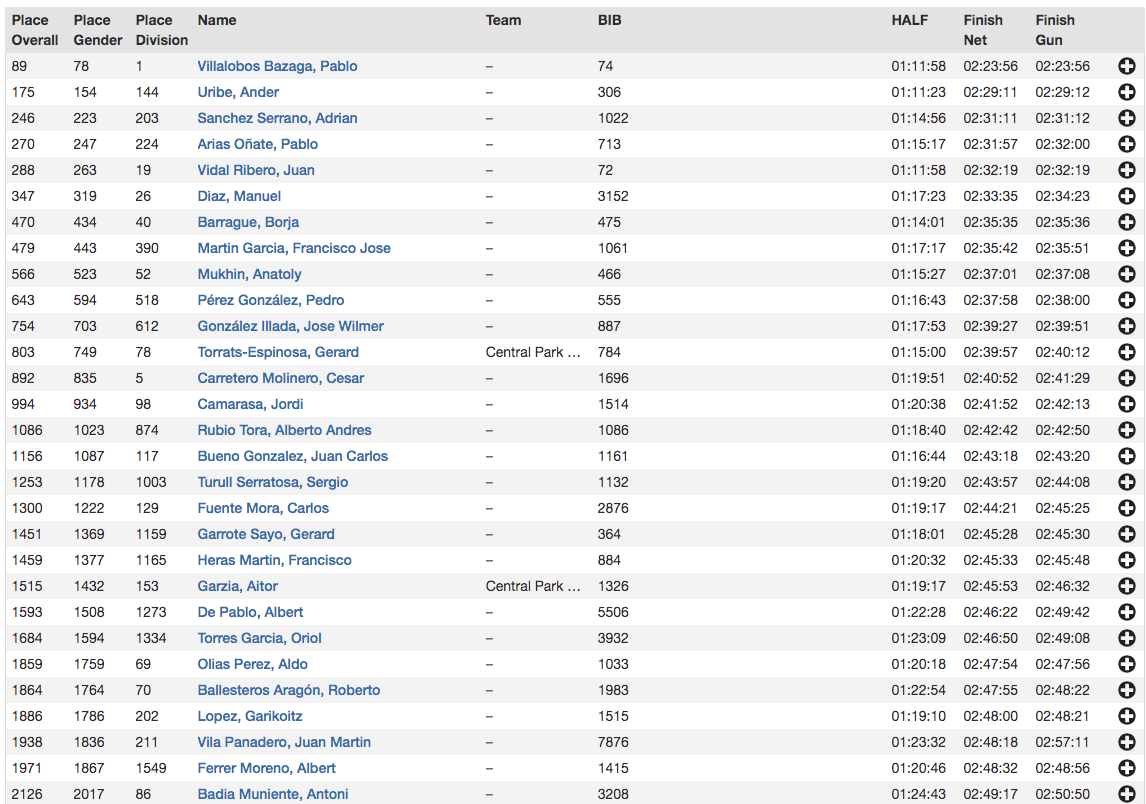The image size is (1146, 804).
Task: Click the name Barrague, Borja
Action: pyautogui.click(x=248, y=222)
